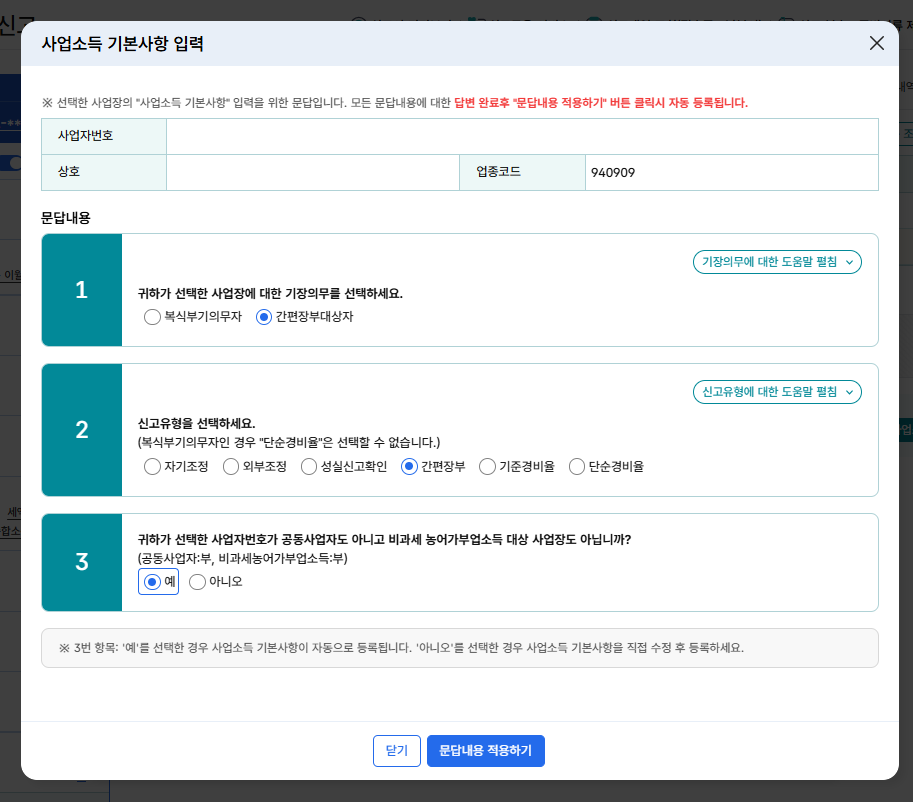
Task: Click the 문답내용 적용하기 button
Action: pyautogui.click(x=486, y=750)
